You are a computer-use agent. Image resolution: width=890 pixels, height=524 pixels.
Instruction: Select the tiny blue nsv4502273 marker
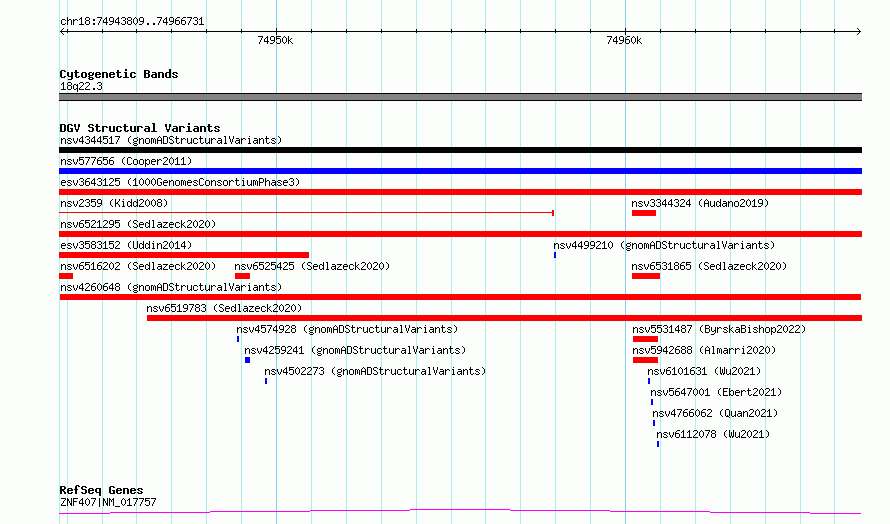(x=266, y=381)
